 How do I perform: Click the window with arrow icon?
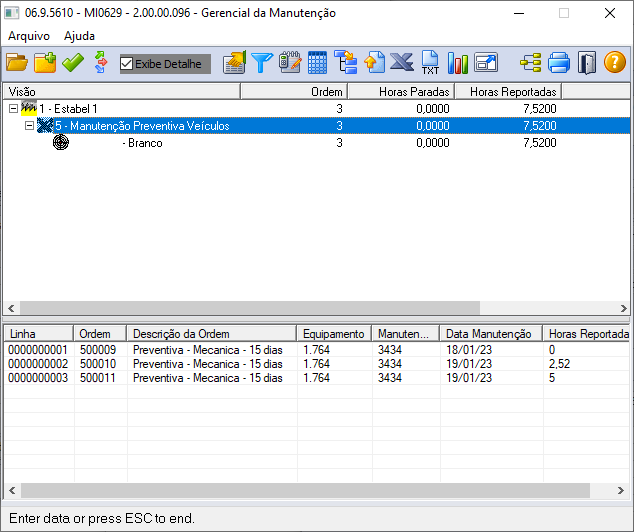pyautogui.click(x=486, y=63)
